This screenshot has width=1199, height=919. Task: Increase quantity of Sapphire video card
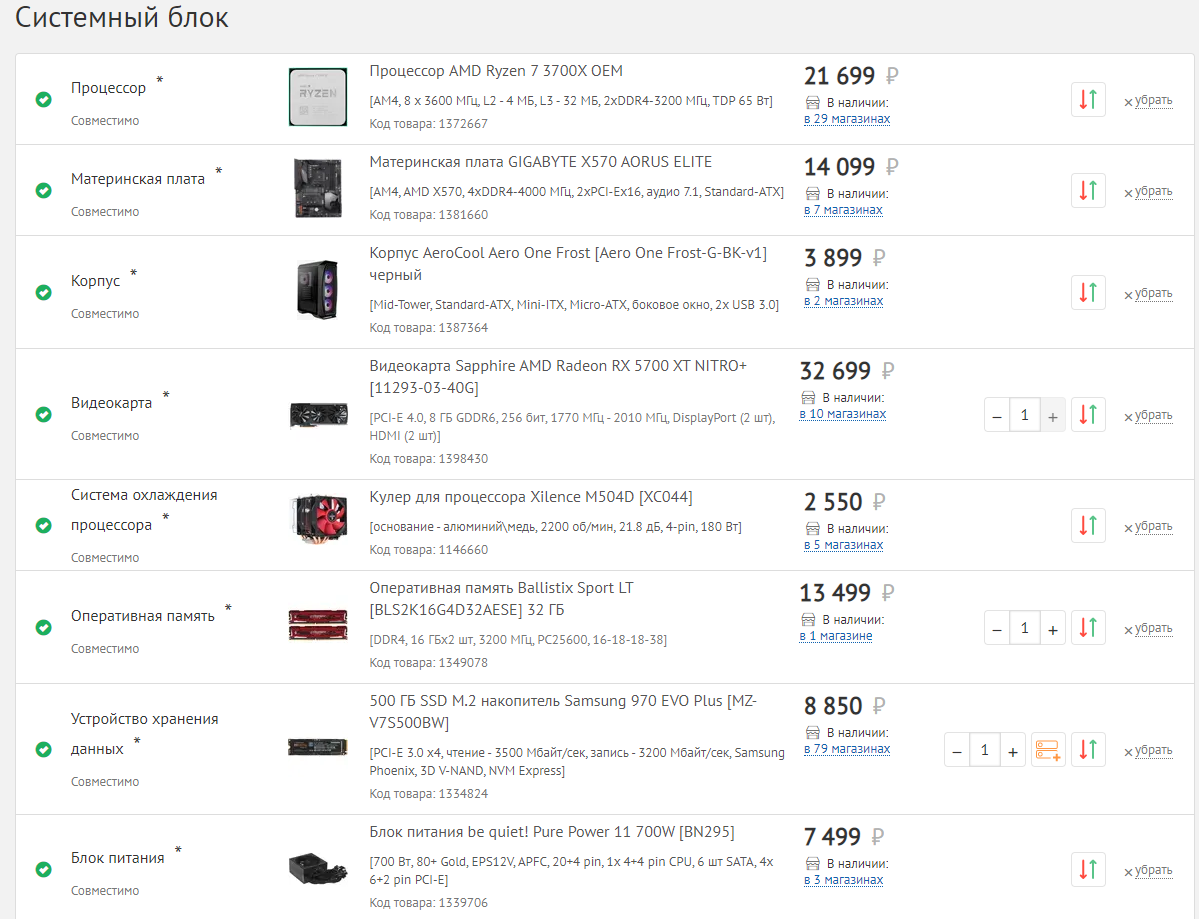click(x=1053, y=414)
